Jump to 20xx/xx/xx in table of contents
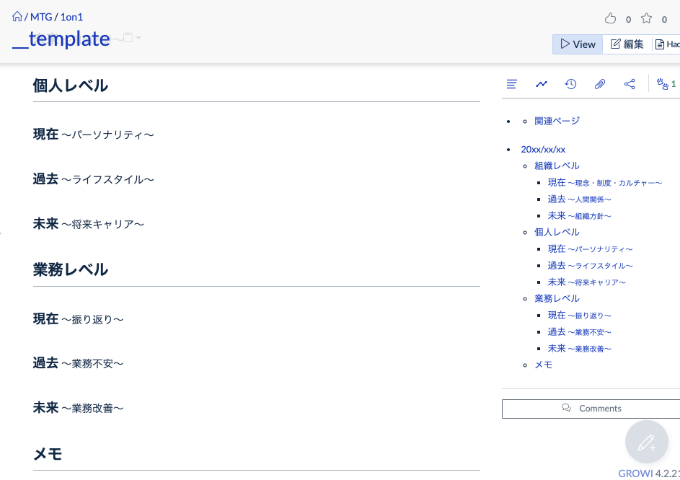Image resolution: width=680 pixels, height=480 pixels. (543, 149)
